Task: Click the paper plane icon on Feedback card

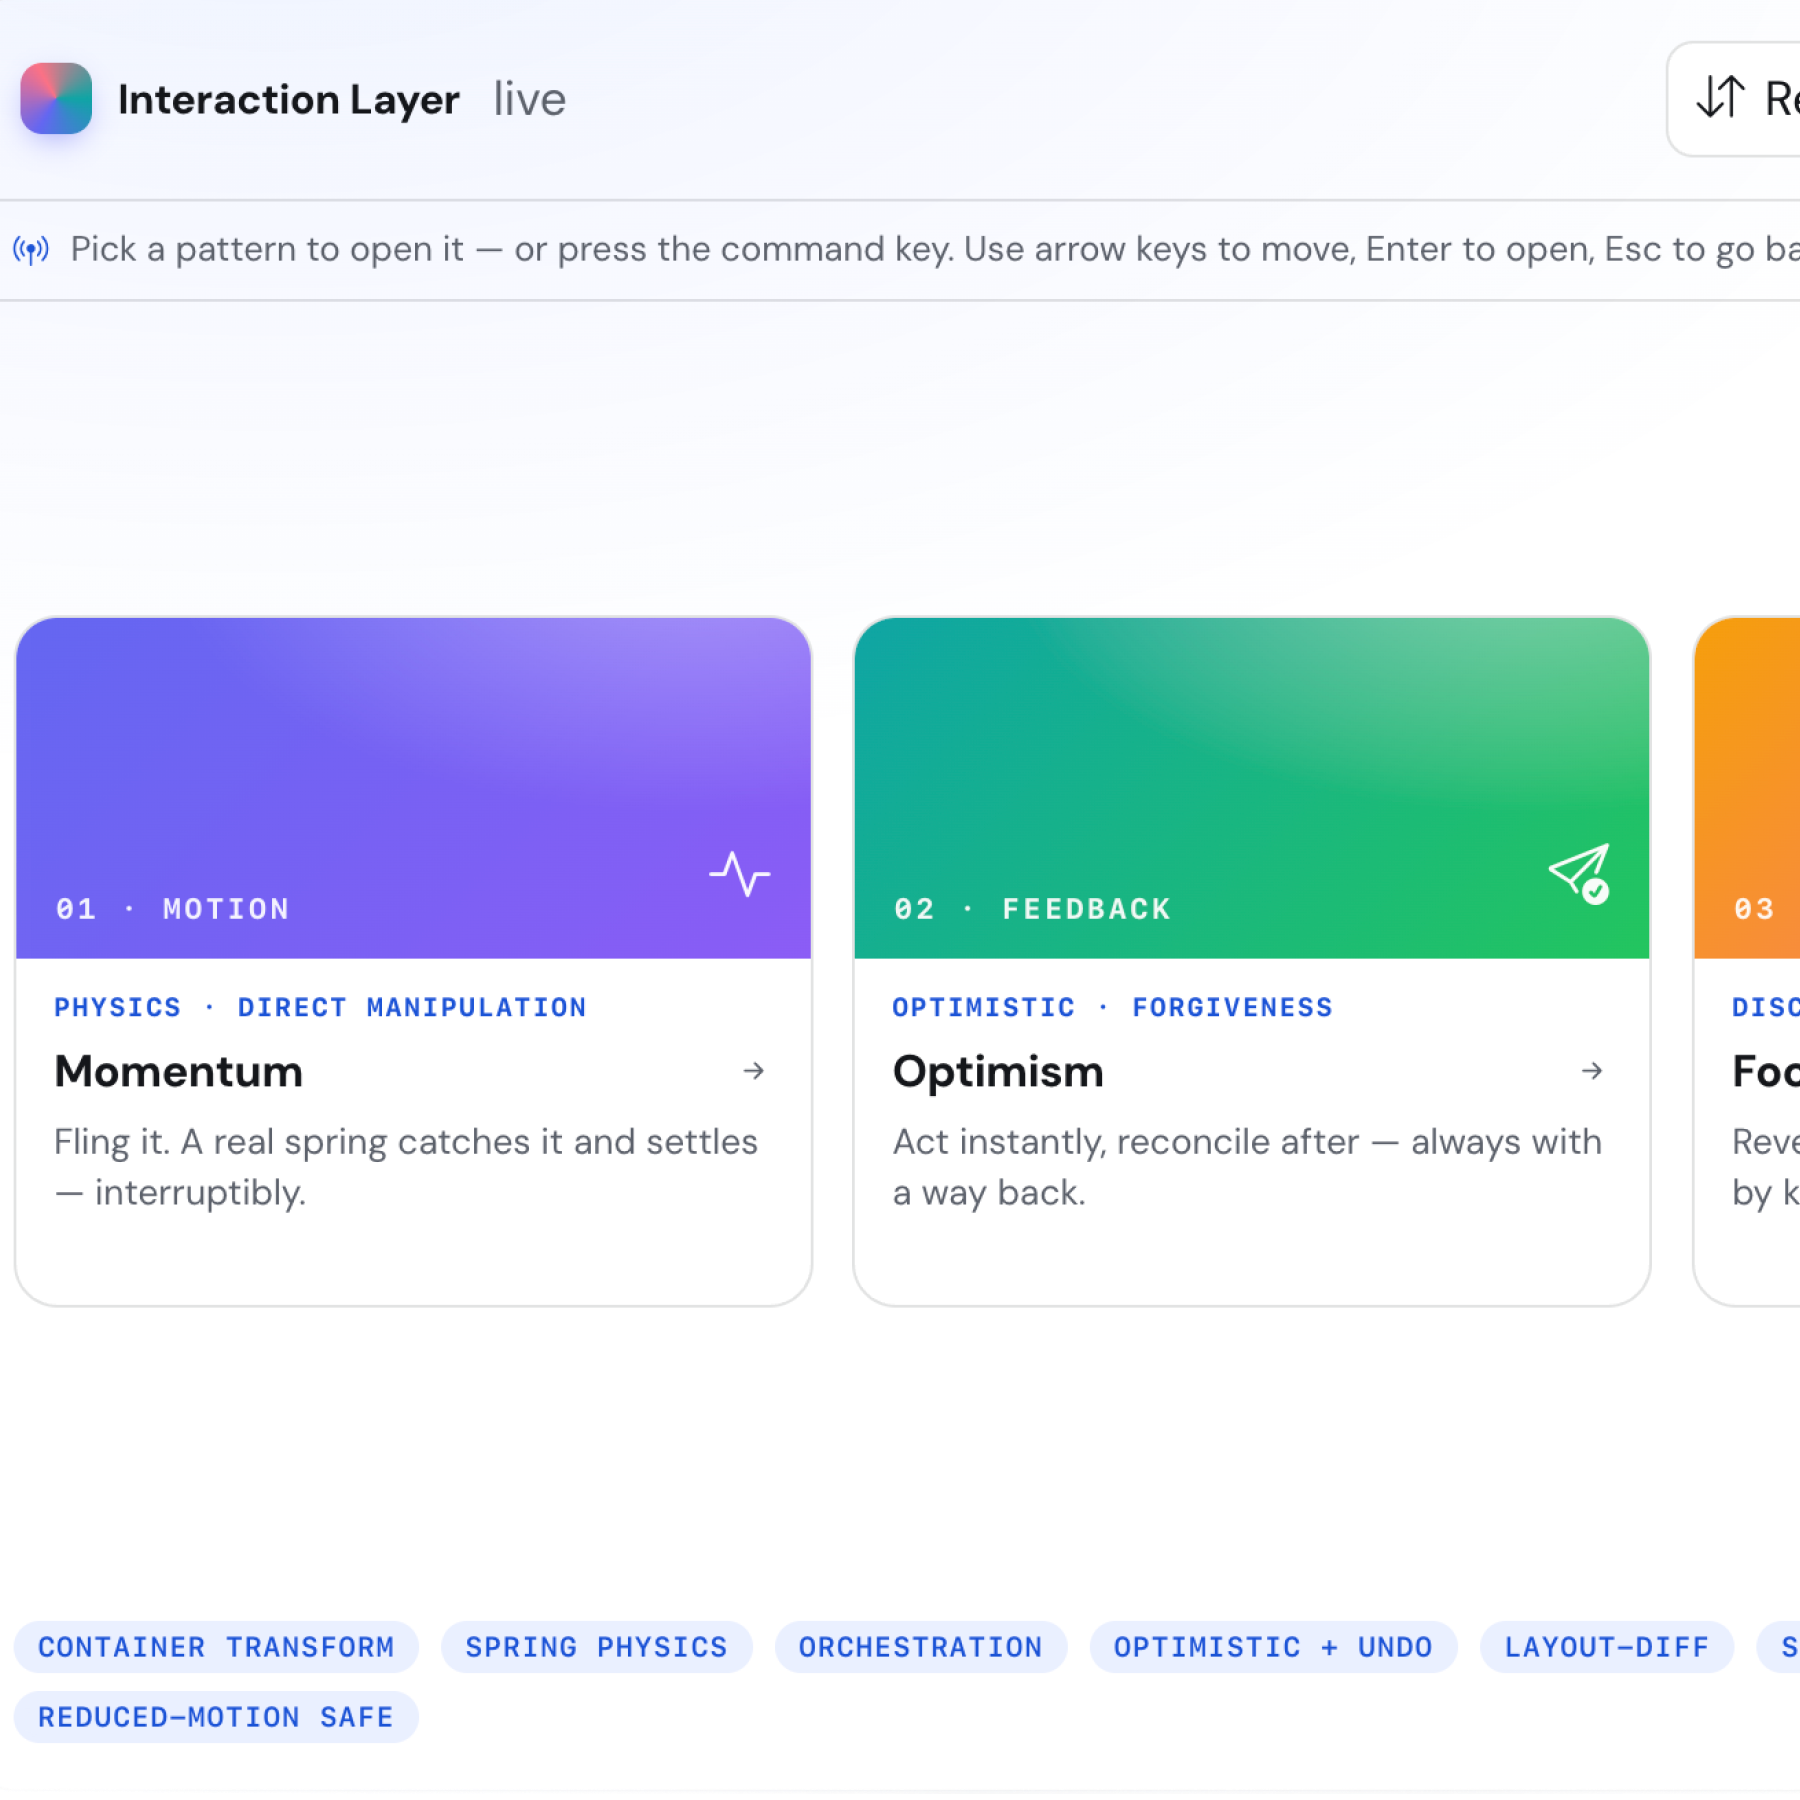Action: coord(1580,874)
